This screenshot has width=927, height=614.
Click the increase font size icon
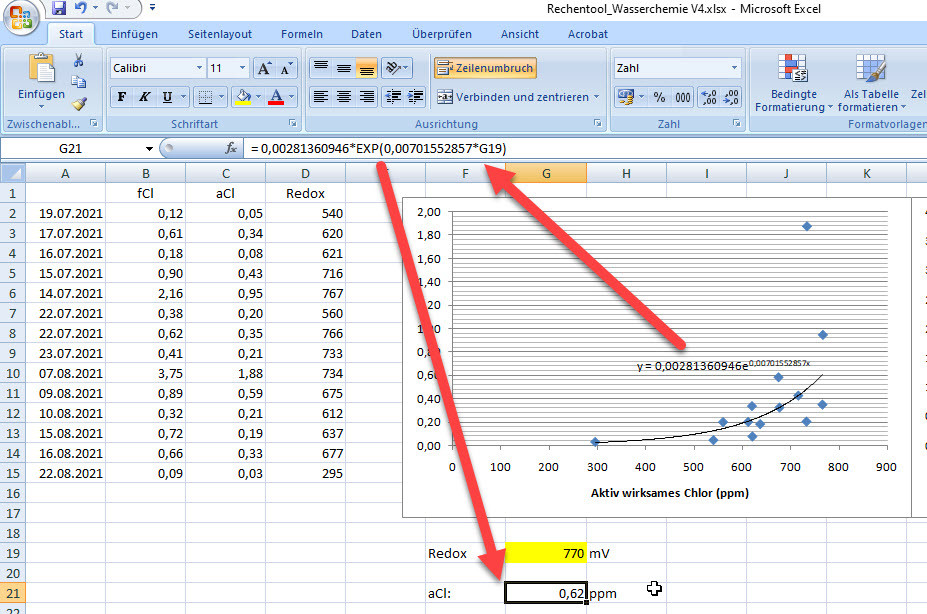(264, 69)
